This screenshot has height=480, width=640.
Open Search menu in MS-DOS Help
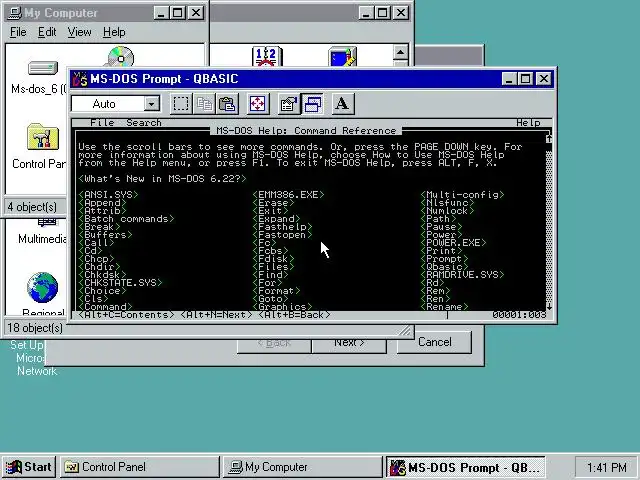(144, 123)
